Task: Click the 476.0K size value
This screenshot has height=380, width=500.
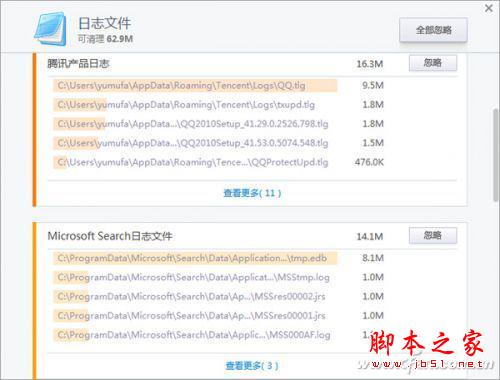Action: point(369,162)
